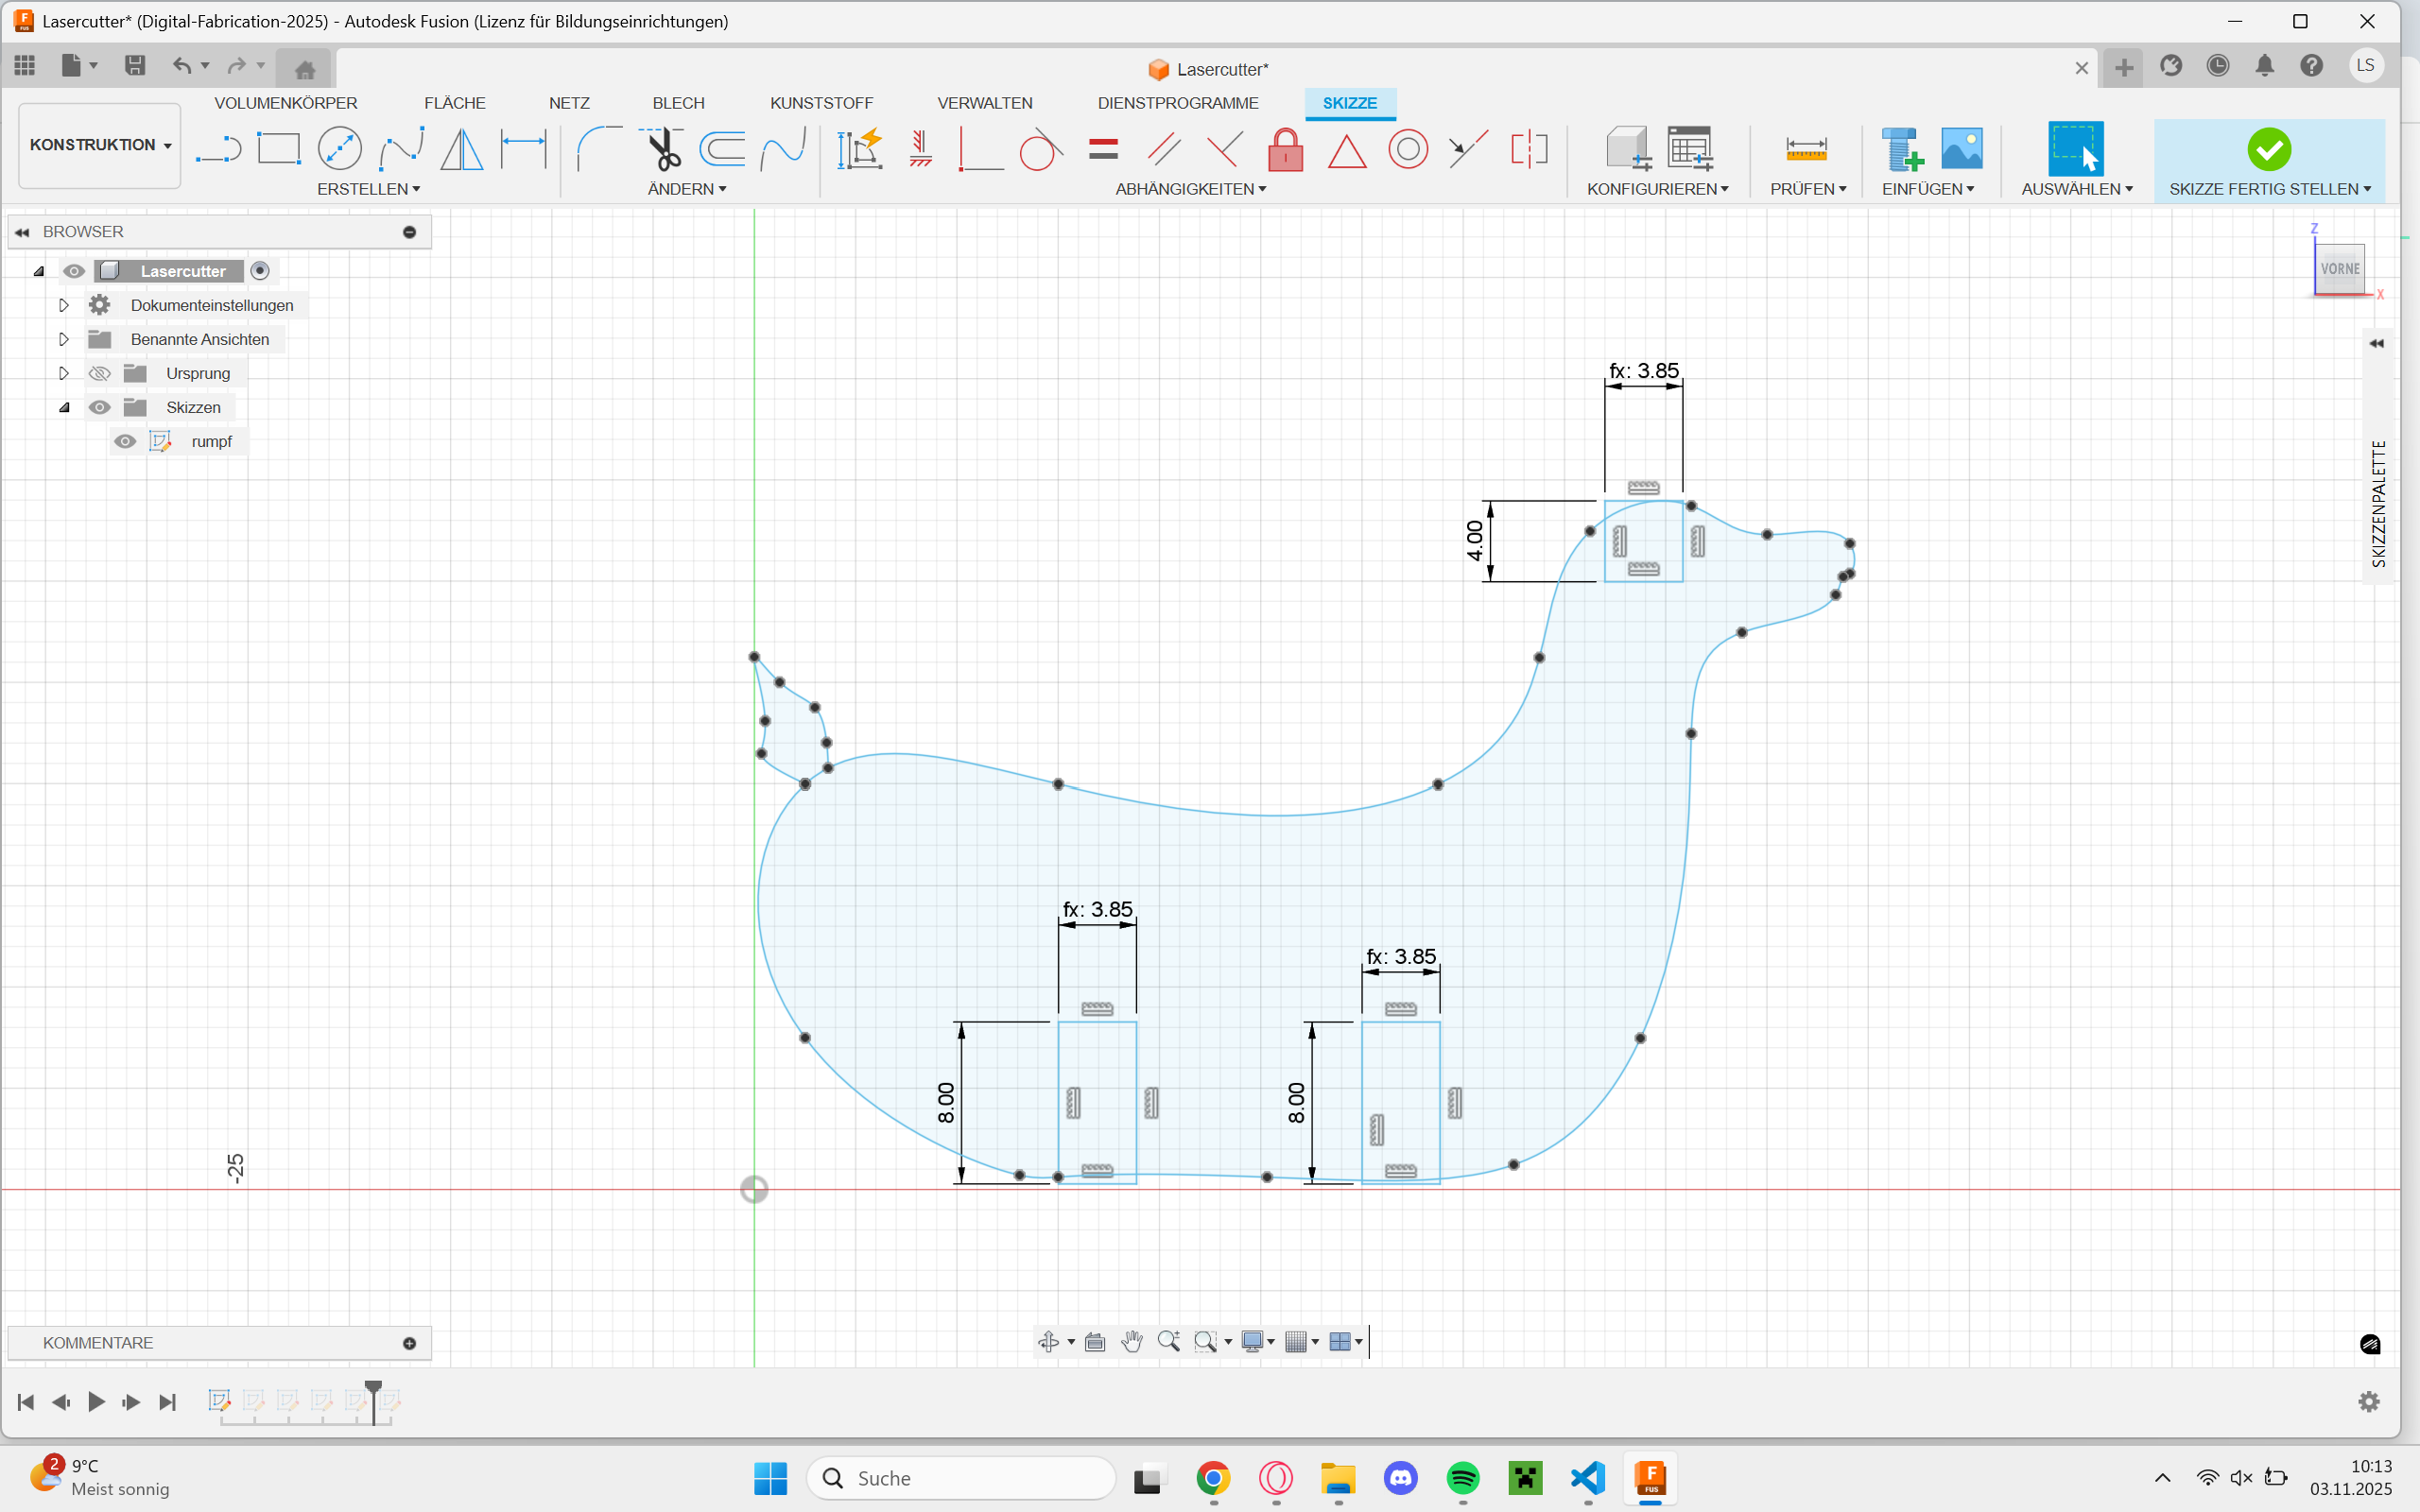The image size is (2420, 1512).
Task: Select the Mirror tool
Action: click(x=462, y=149)
